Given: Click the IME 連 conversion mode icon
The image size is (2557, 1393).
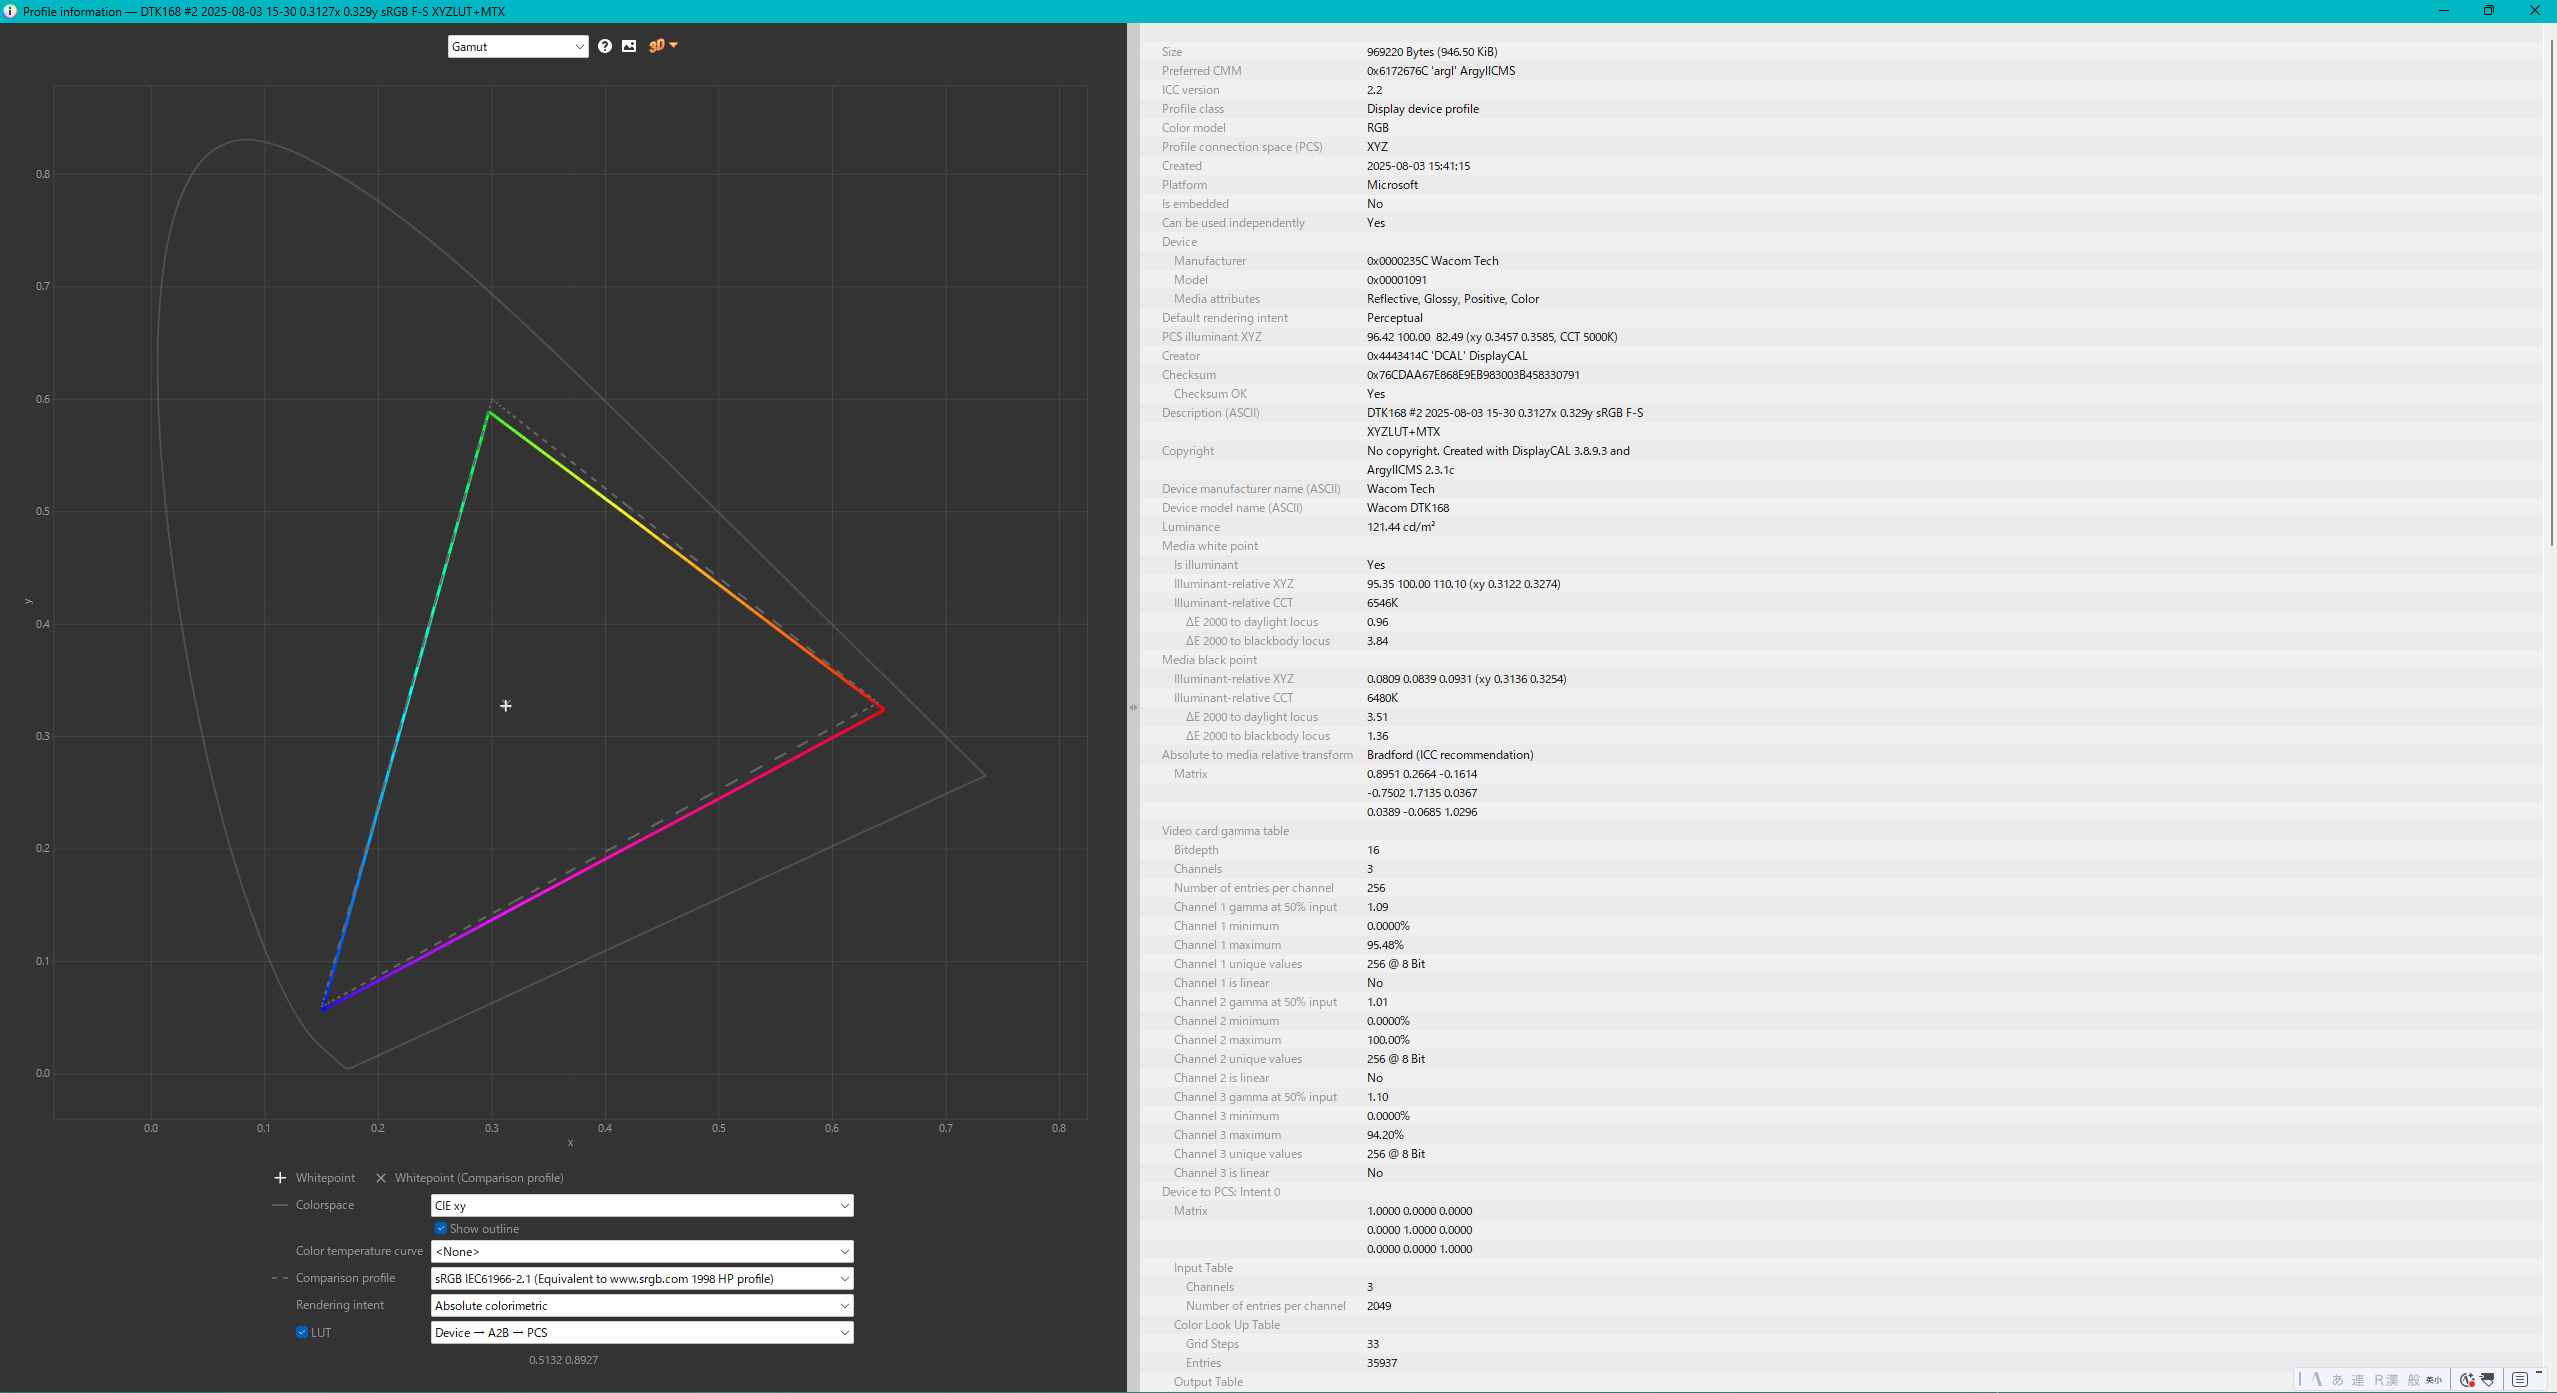Looking at the screenshot, I should pyautogui.click(x=2358, y=1380).
